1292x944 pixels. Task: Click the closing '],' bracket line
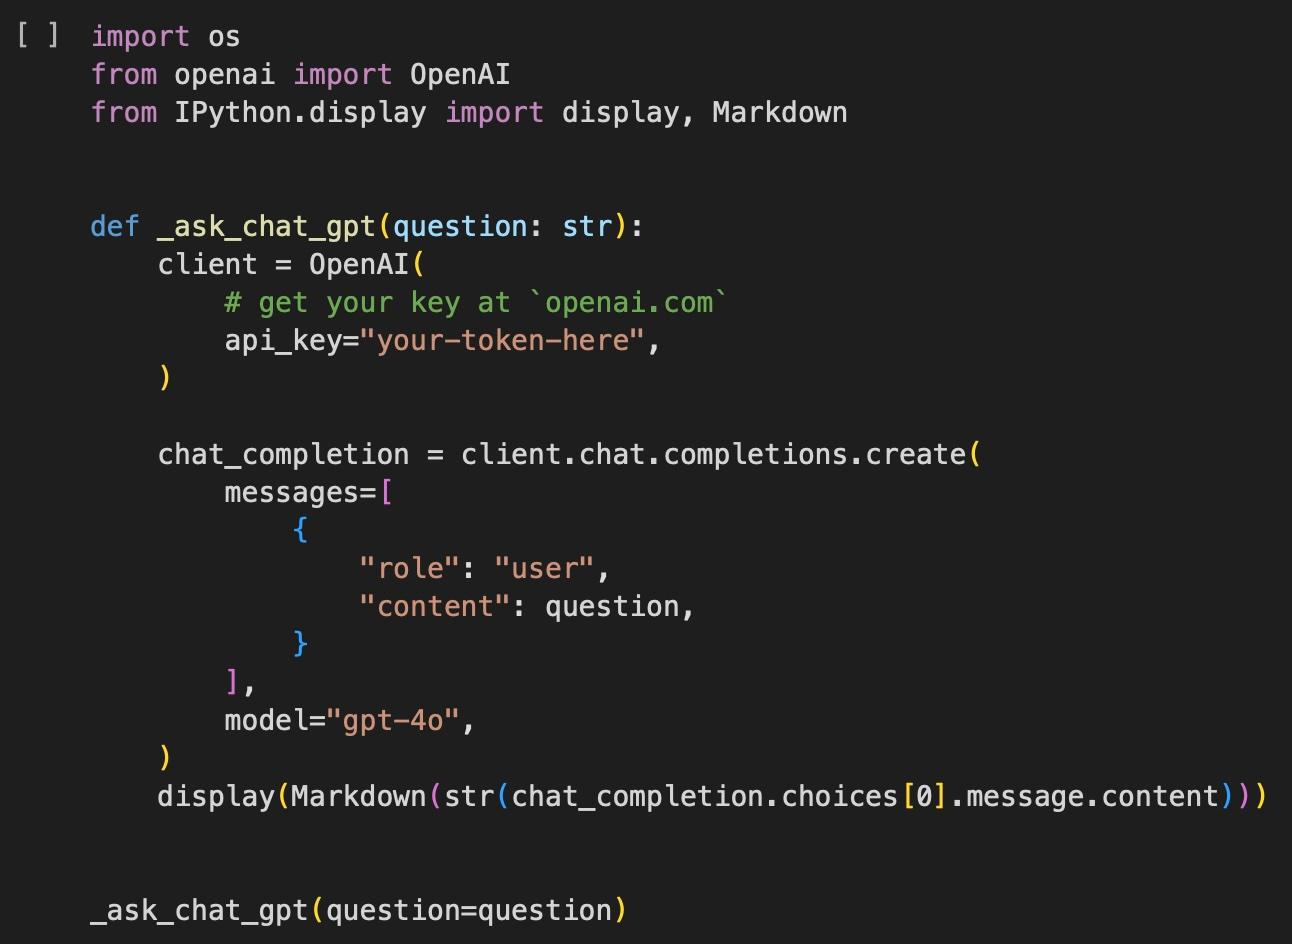click(240, 682)
